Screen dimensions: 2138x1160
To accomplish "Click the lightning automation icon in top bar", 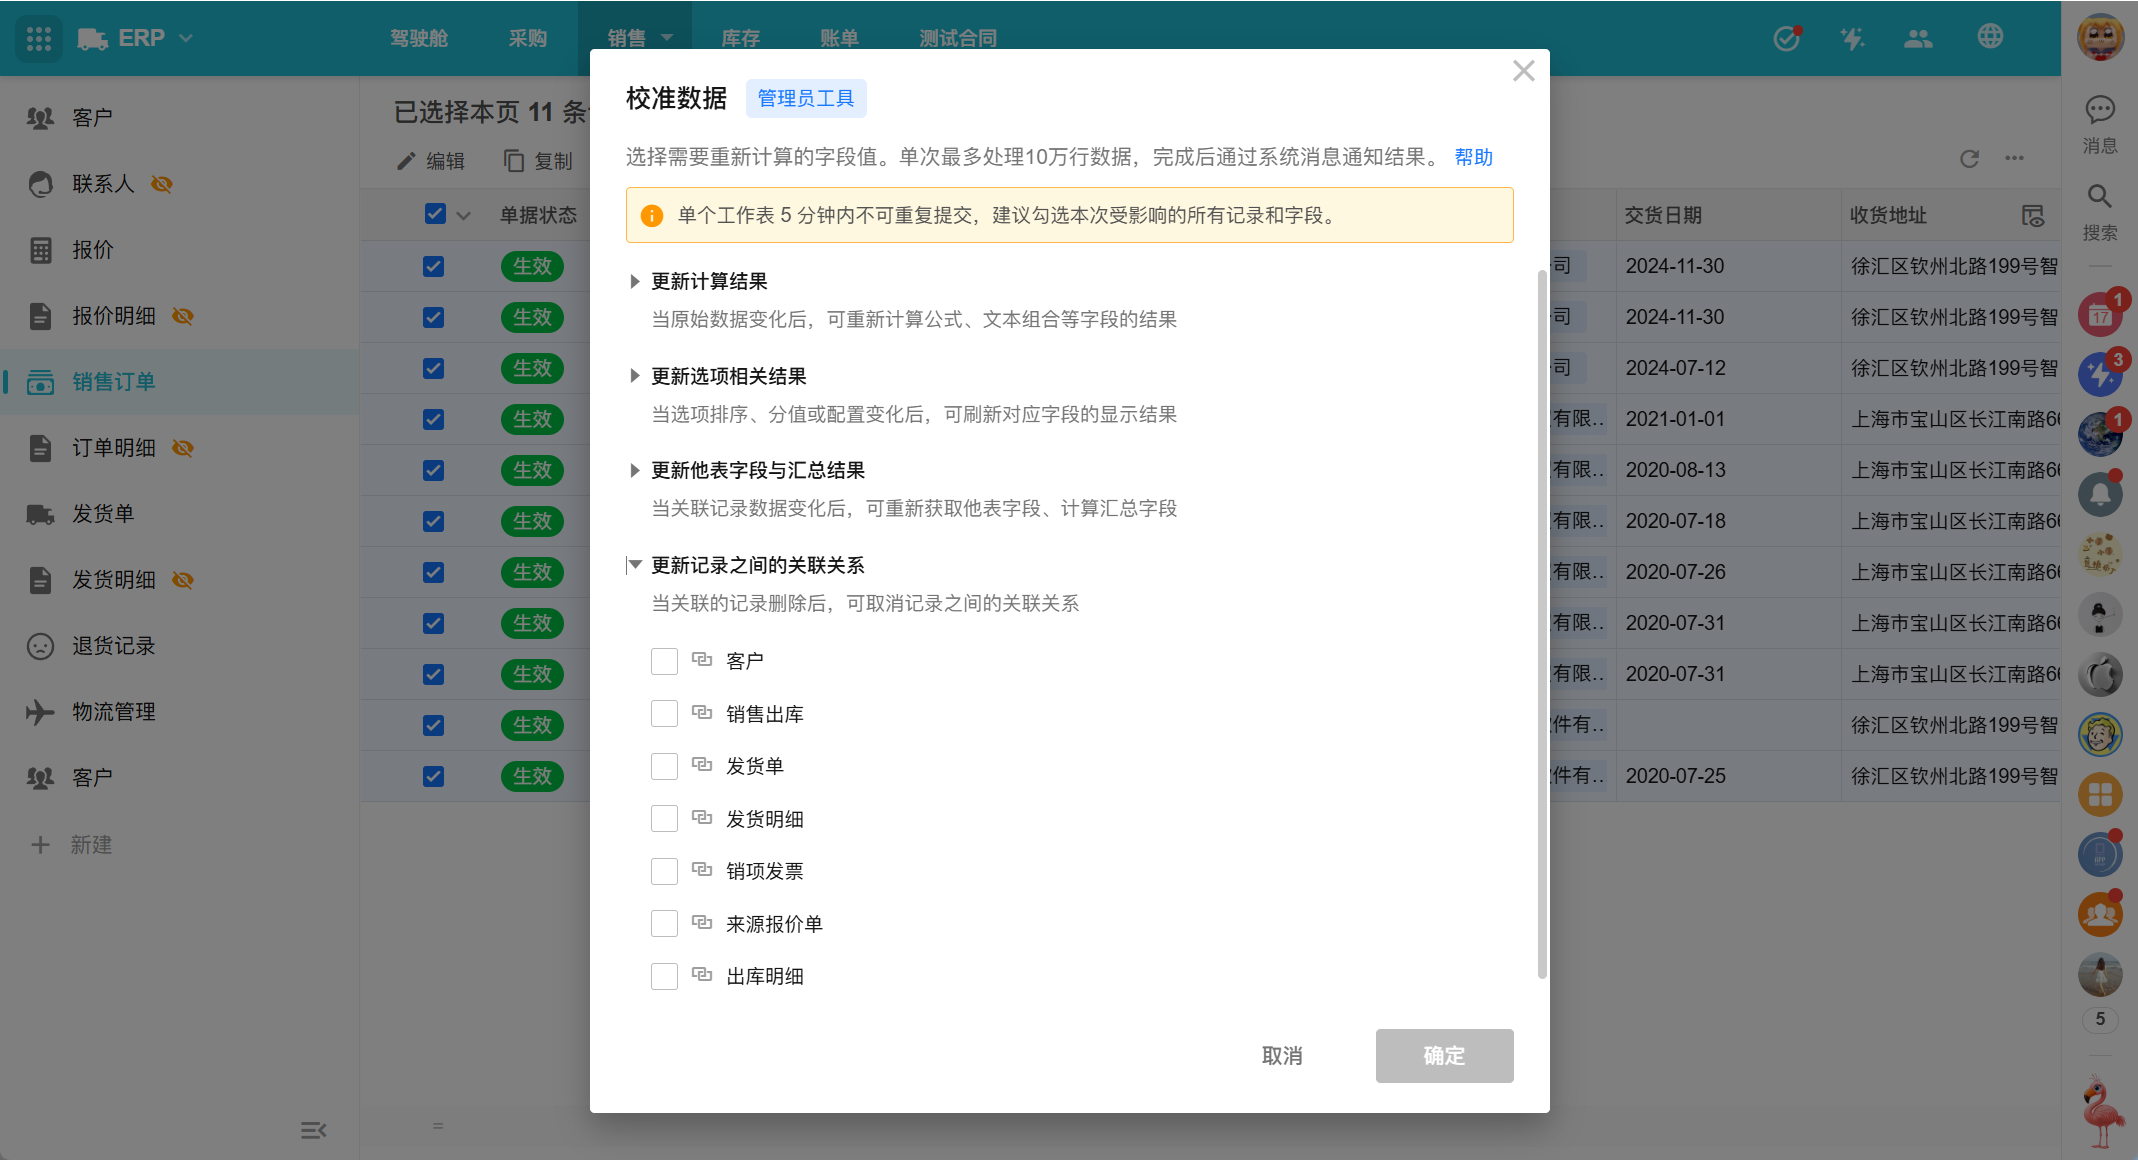I will coord(1852,38).
